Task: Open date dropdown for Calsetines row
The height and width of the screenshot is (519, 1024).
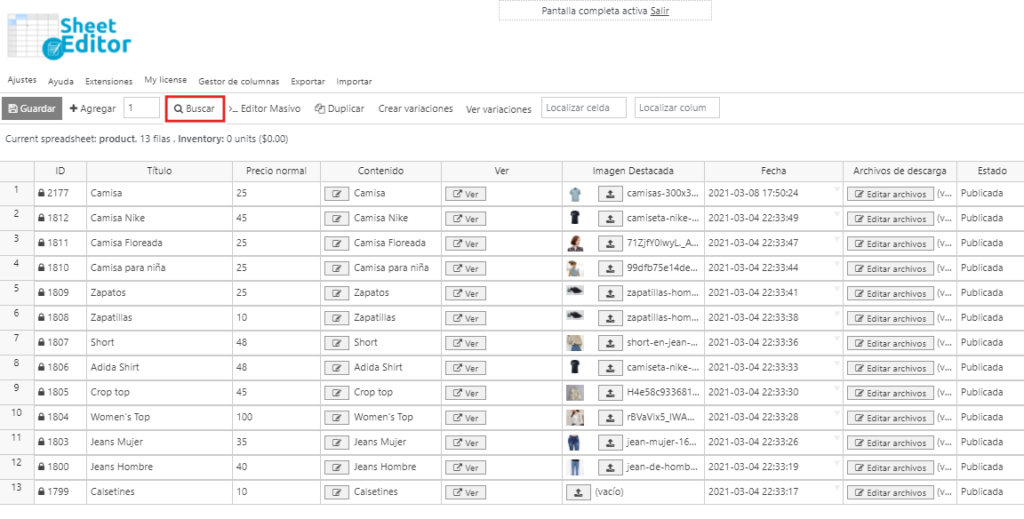Action: point(836,488)
